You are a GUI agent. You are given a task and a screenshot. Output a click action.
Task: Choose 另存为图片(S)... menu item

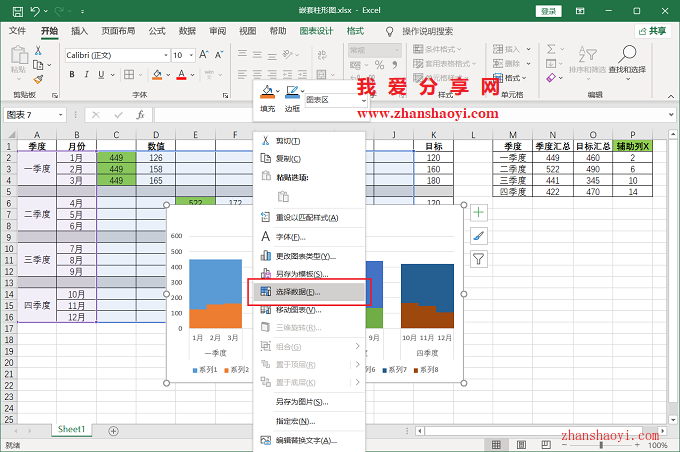click(308, 402)
